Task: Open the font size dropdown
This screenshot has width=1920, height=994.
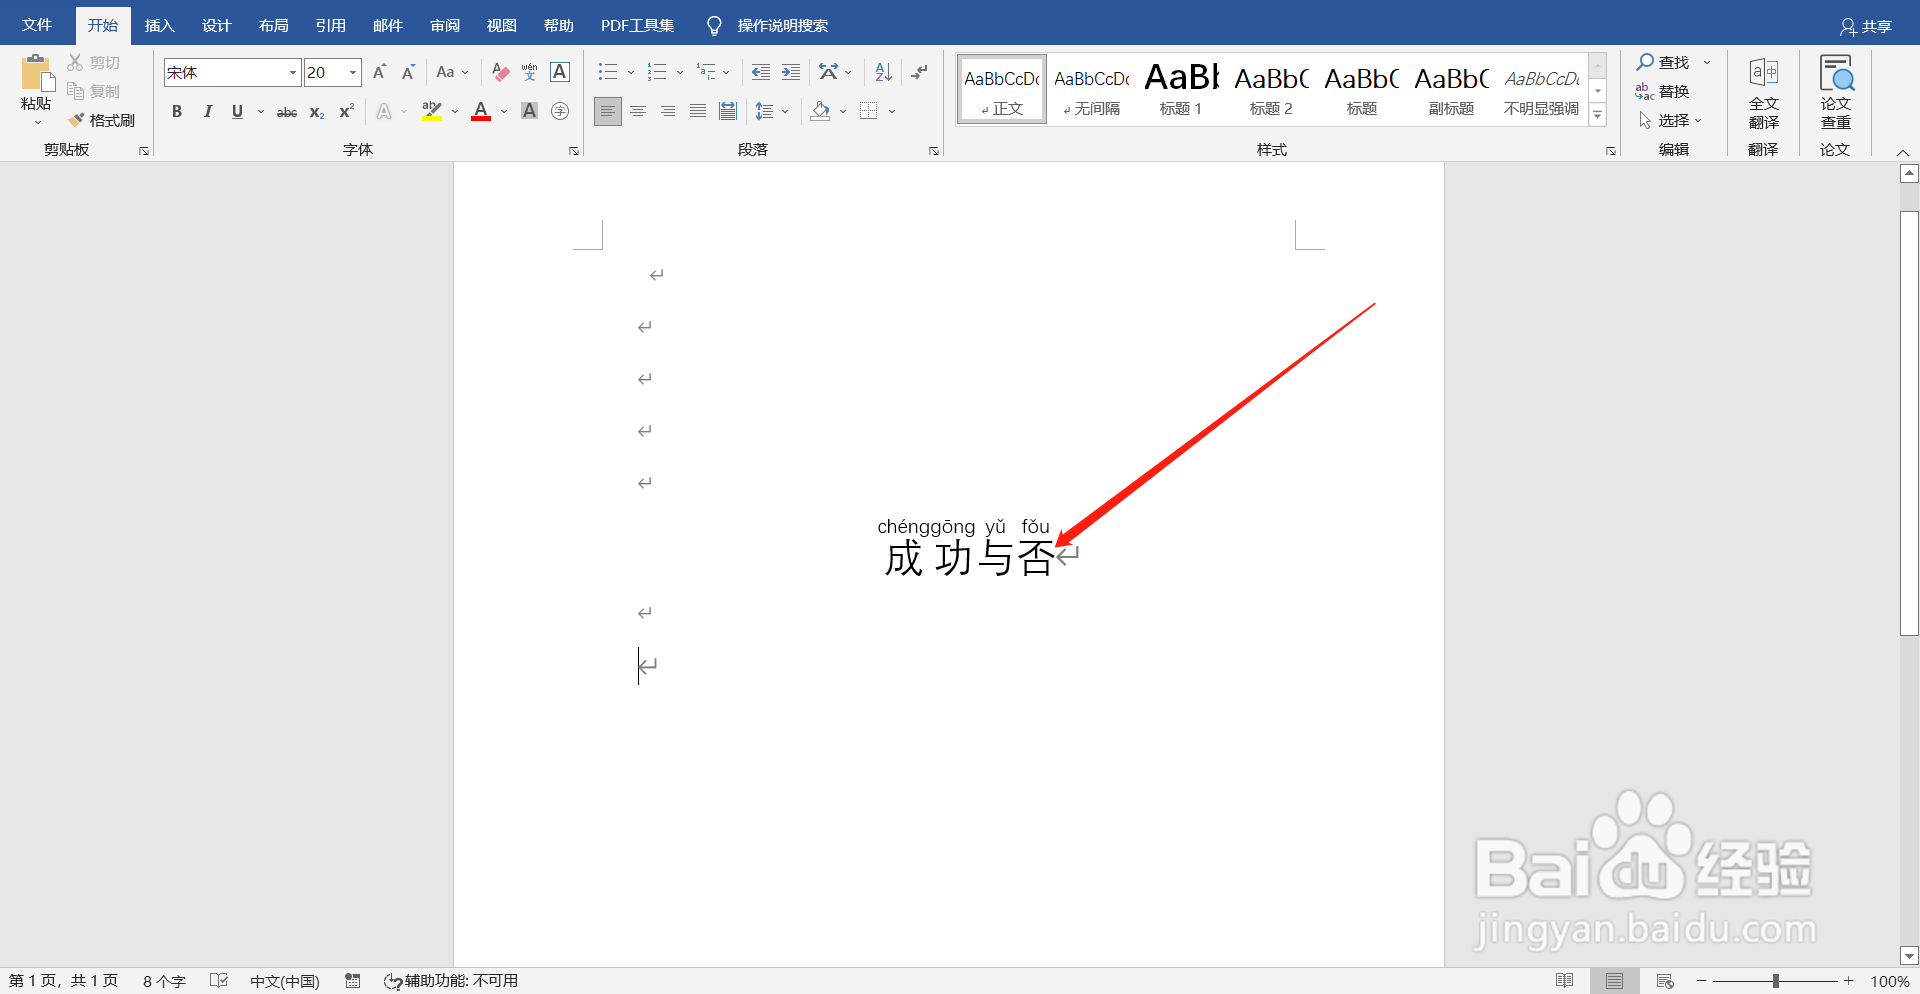Action: (x=353, y=72)
